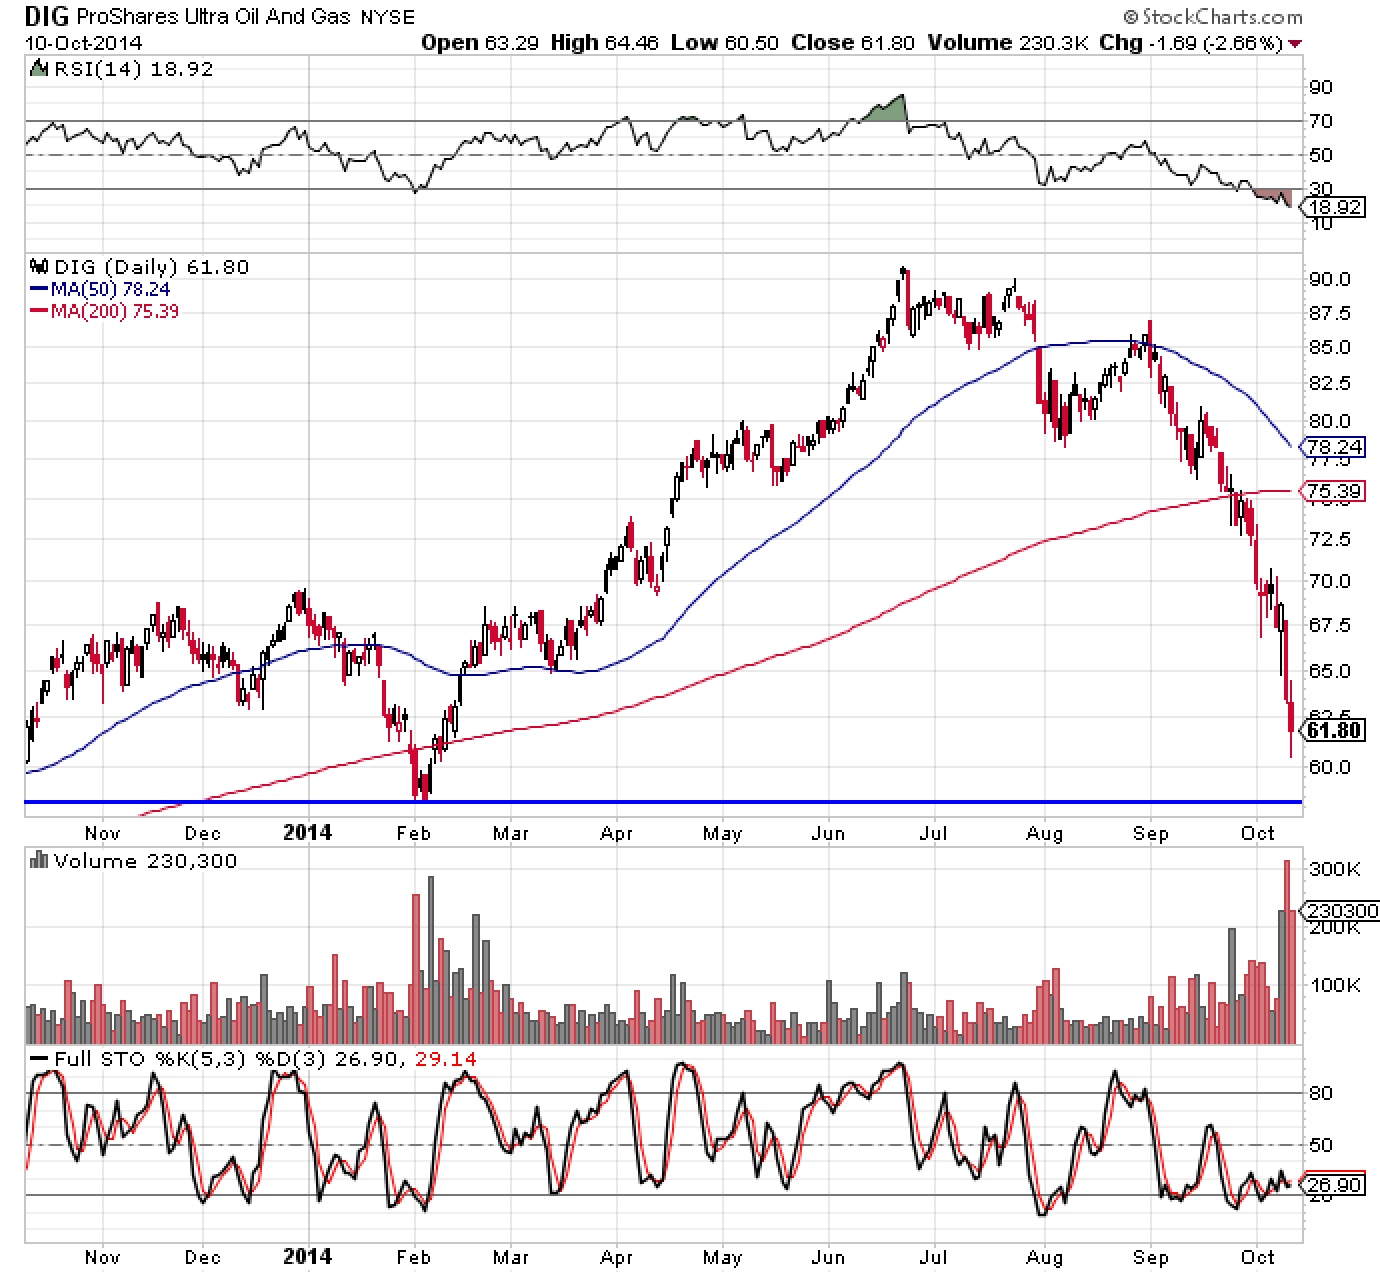Click the 85.0 price axis label
This screenshot has height=1272, width=1380.
[x=1330, y=348]
